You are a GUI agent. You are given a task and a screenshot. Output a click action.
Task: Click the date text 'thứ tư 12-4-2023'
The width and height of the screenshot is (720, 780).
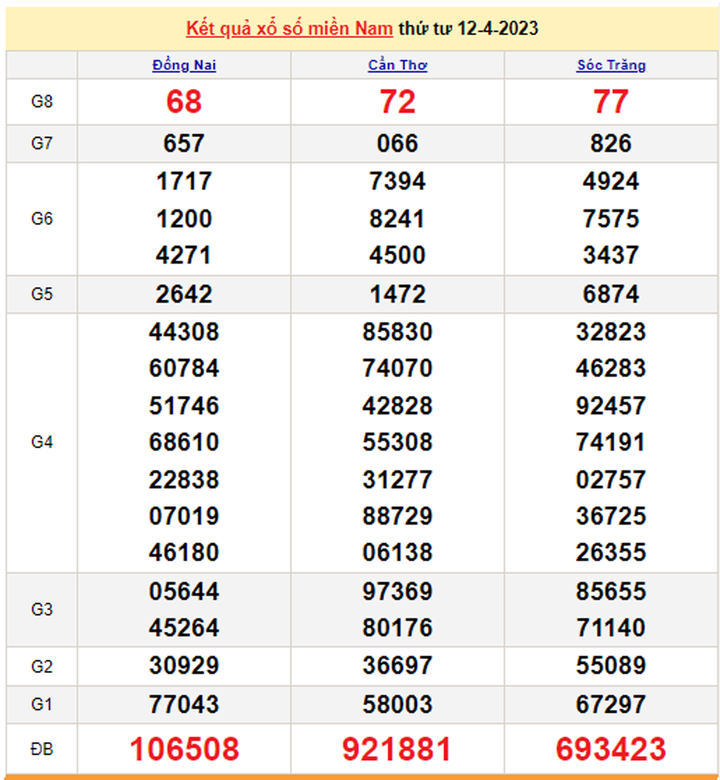tap(468, 28)
